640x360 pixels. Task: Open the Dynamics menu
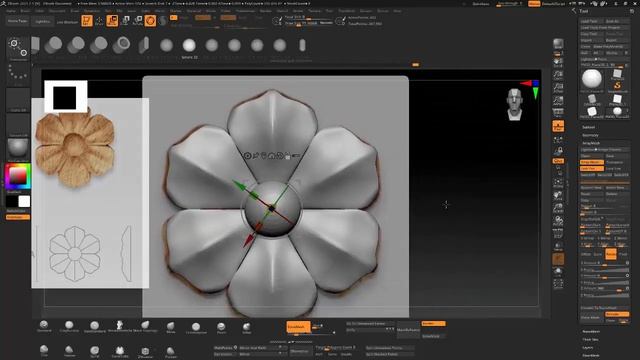click(x=91, y=11)
